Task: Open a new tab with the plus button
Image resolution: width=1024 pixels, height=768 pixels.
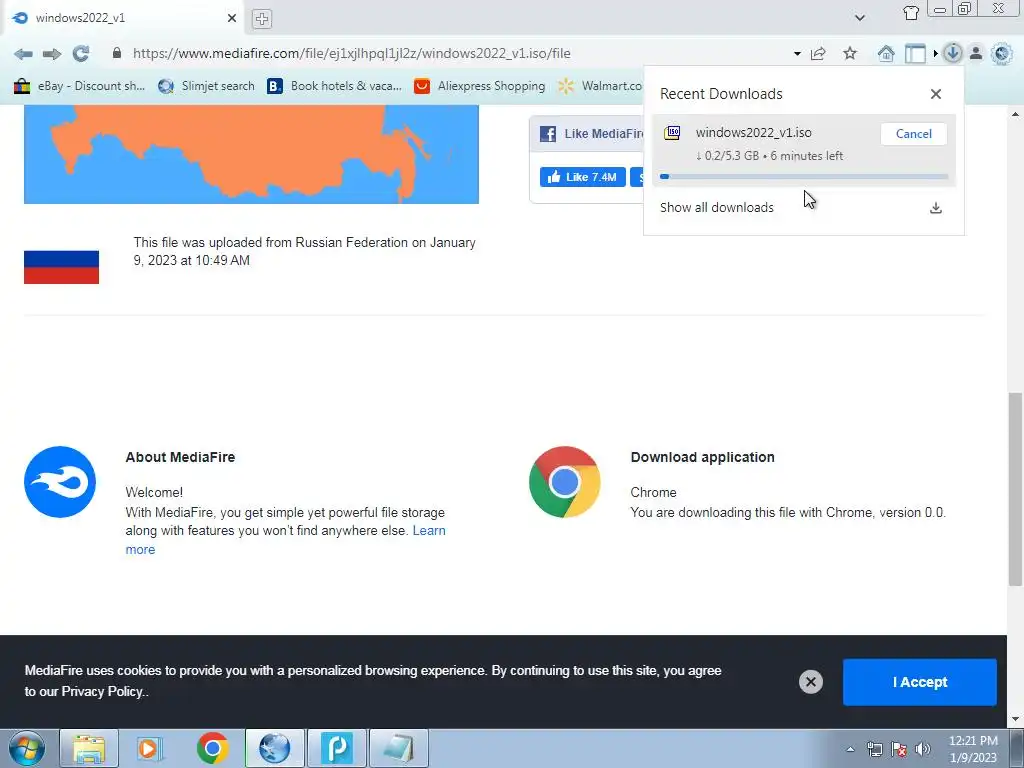Action: pos(261,19)
